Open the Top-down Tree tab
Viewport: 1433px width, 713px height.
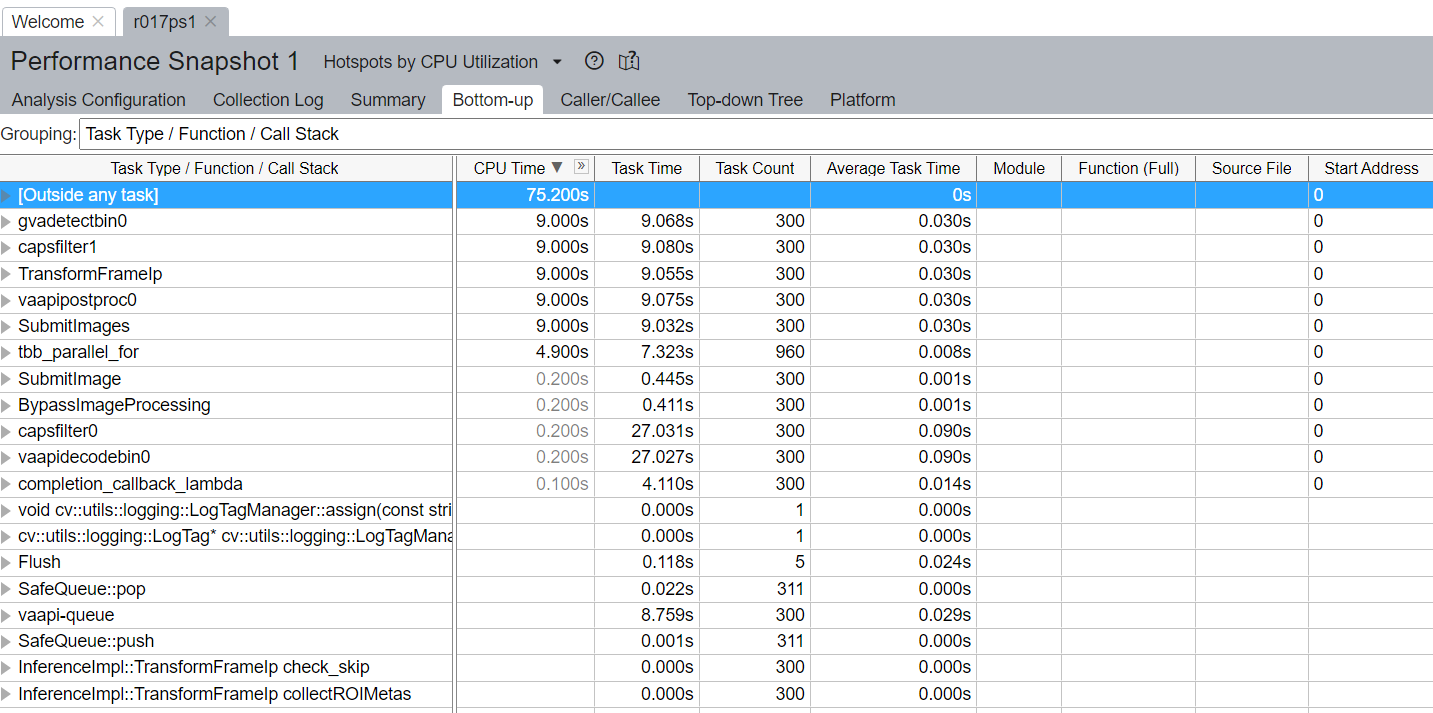tap(745, 100)
